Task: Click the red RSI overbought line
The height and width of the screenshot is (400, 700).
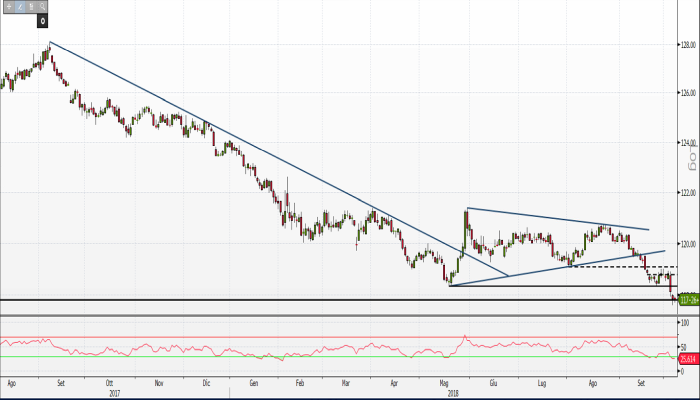Action: pyautogui.click(x=300, y=337)
